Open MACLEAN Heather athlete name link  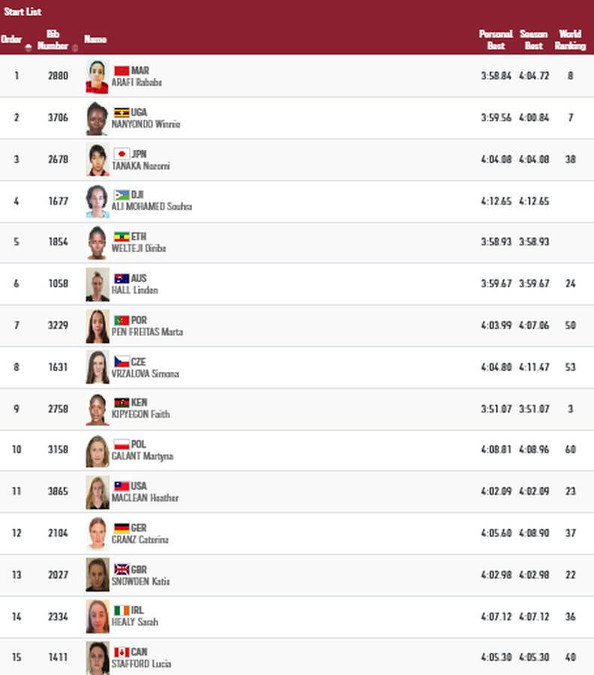[x=145, y=498]
